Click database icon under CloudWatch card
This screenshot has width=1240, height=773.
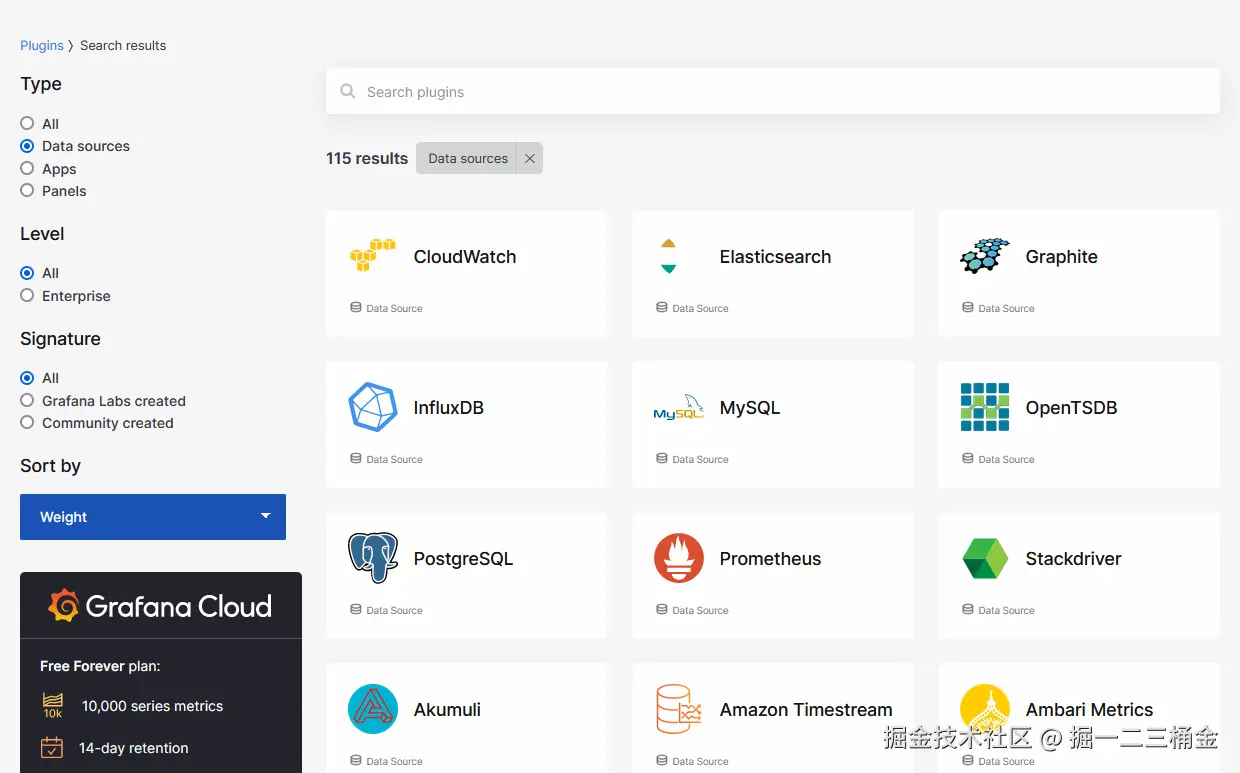pos(355,308)
